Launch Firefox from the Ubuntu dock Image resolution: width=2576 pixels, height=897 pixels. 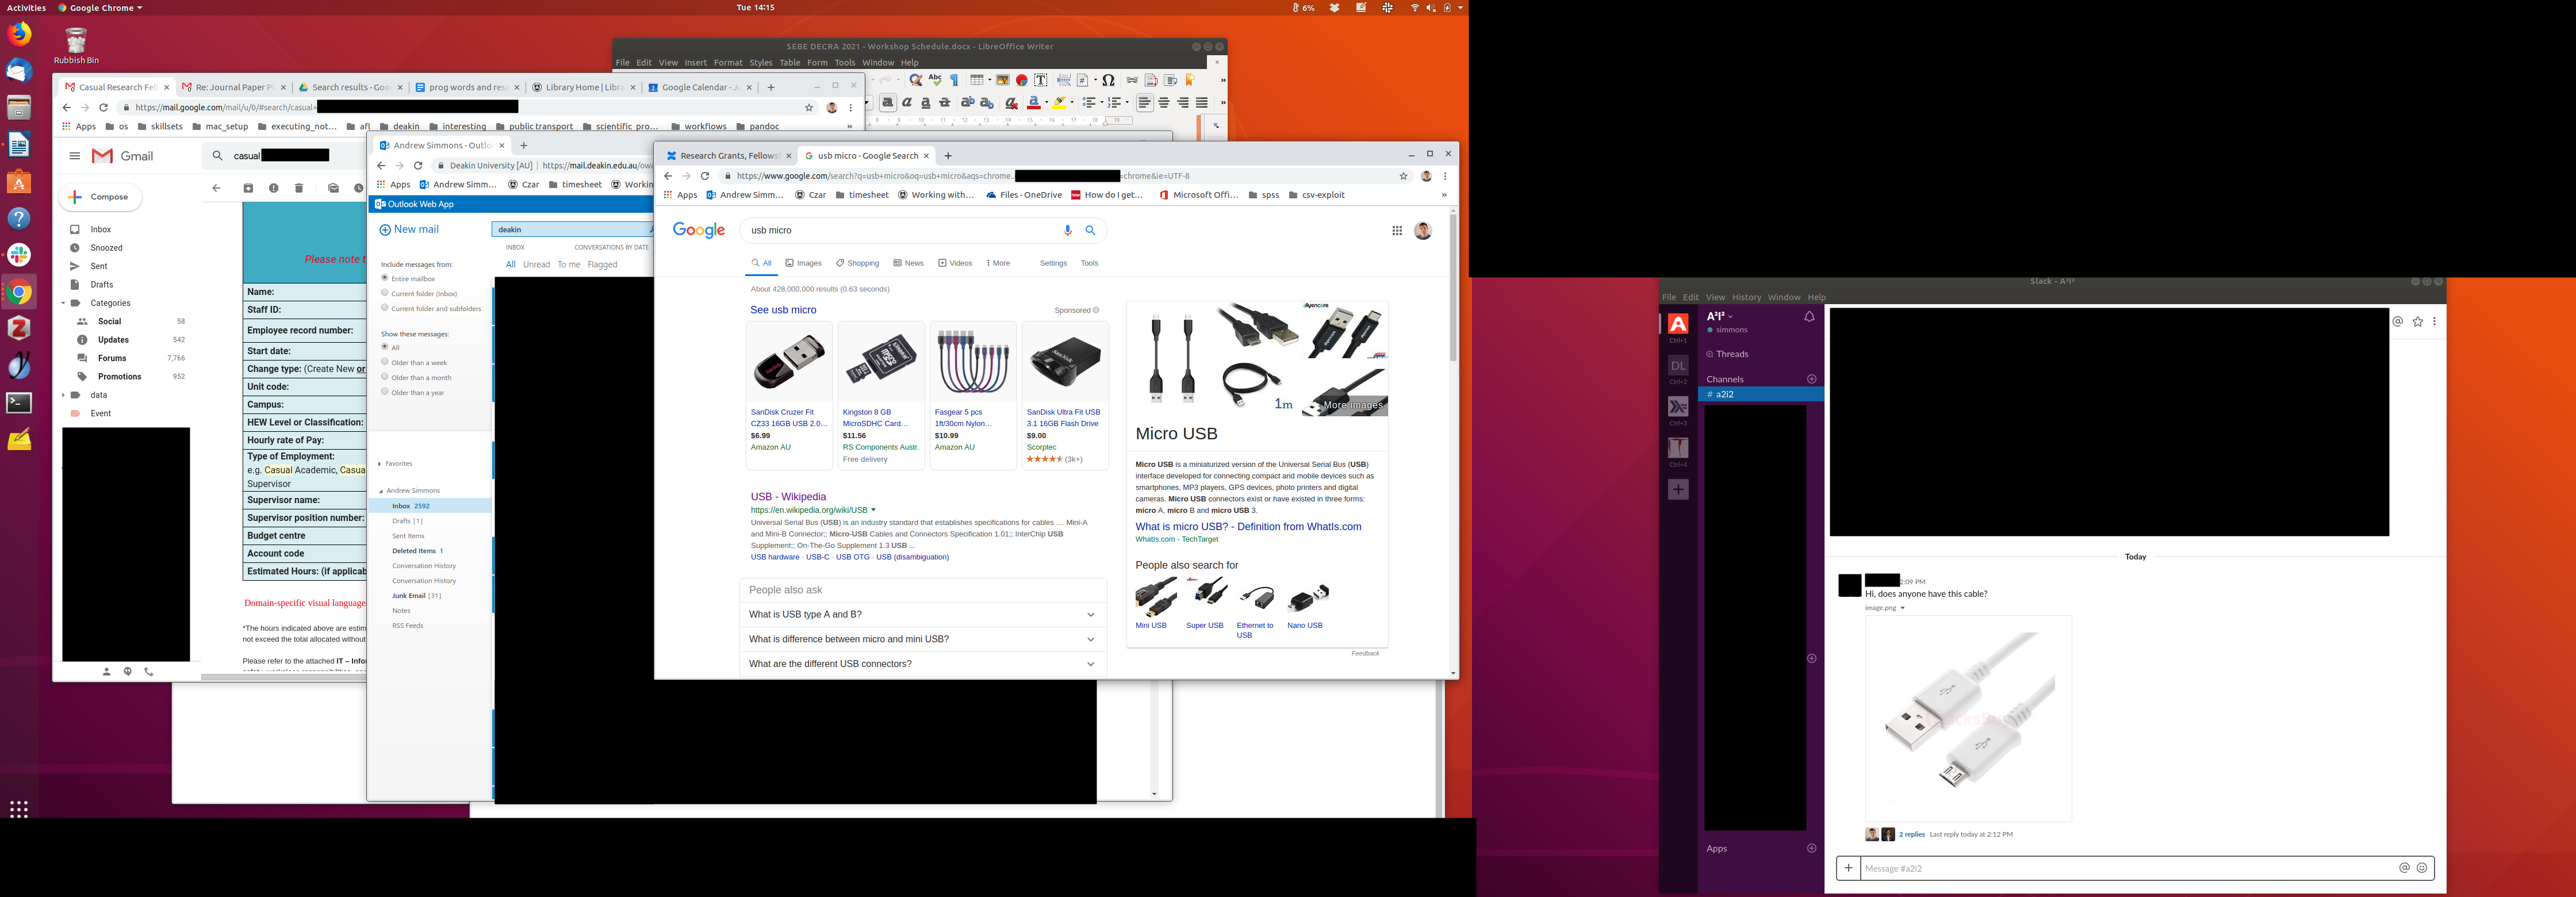pyautogui.click(x=19, y=34)
